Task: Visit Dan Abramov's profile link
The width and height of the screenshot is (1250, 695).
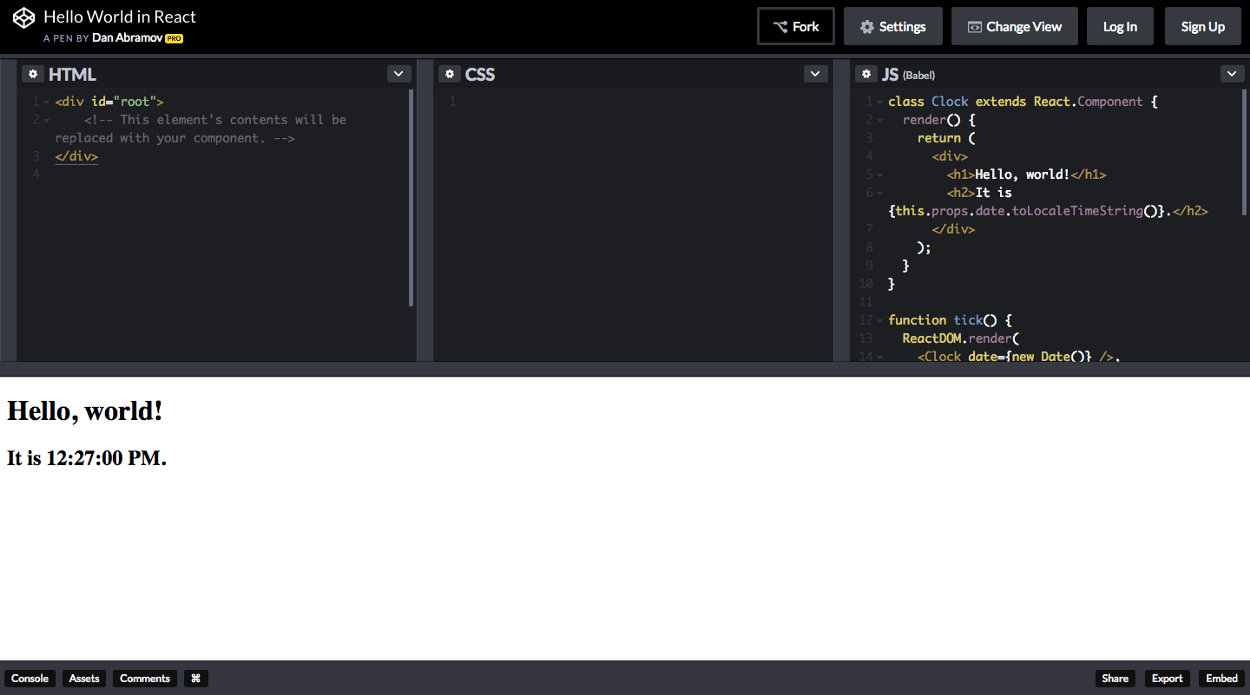Action: pyautogui.click(x=127, y=38)
